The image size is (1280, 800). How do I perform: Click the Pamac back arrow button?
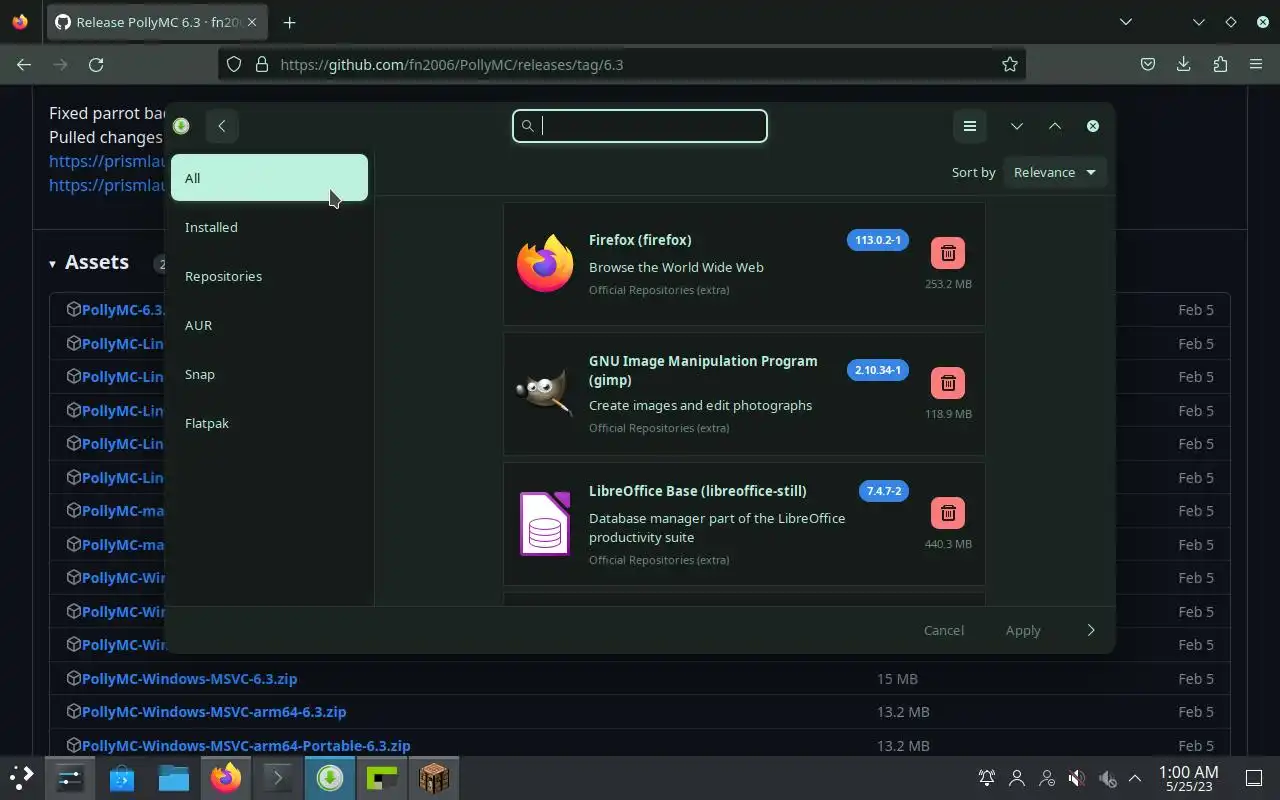point(222,126)
